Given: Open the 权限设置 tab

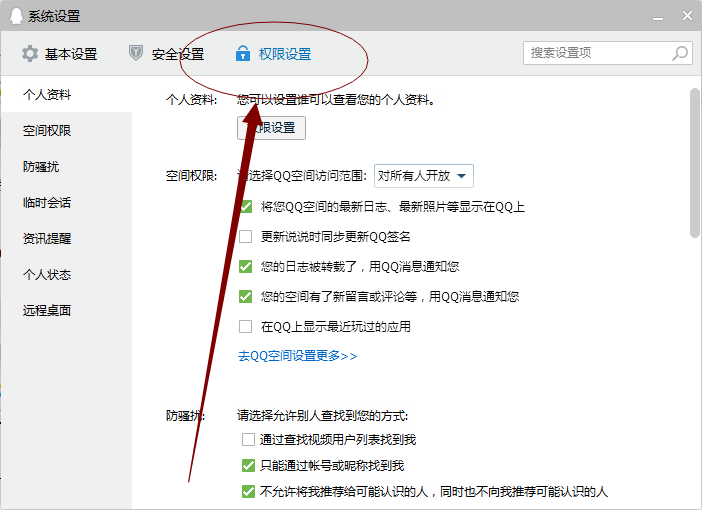Looking at the screenshot, I should (274, 54).
